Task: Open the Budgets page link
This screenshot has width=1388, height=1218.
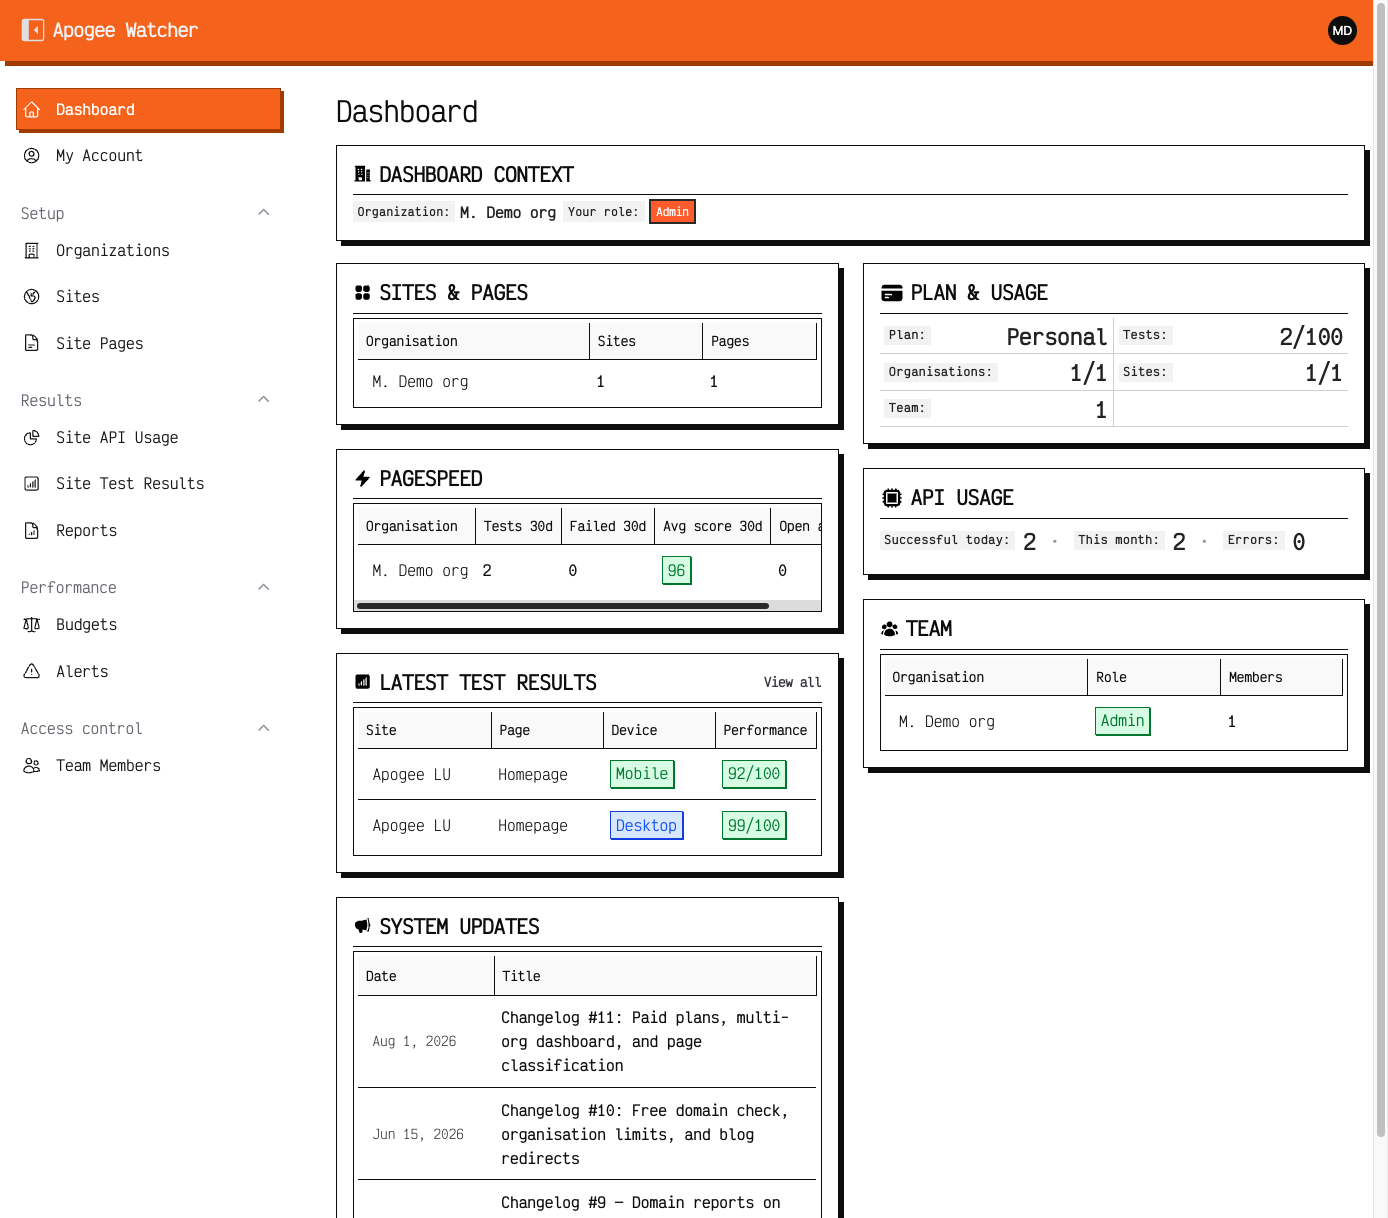Action: [149, 625]
